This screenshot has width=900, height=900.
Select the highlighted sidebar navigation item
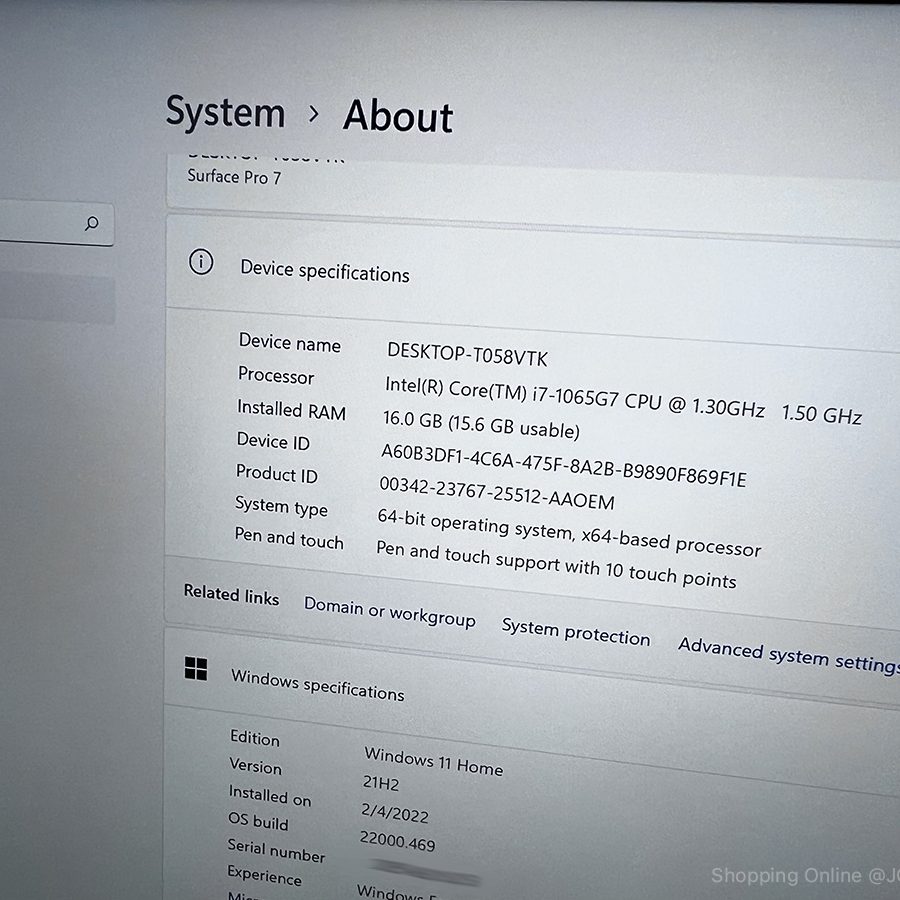[x=57, y=297]
